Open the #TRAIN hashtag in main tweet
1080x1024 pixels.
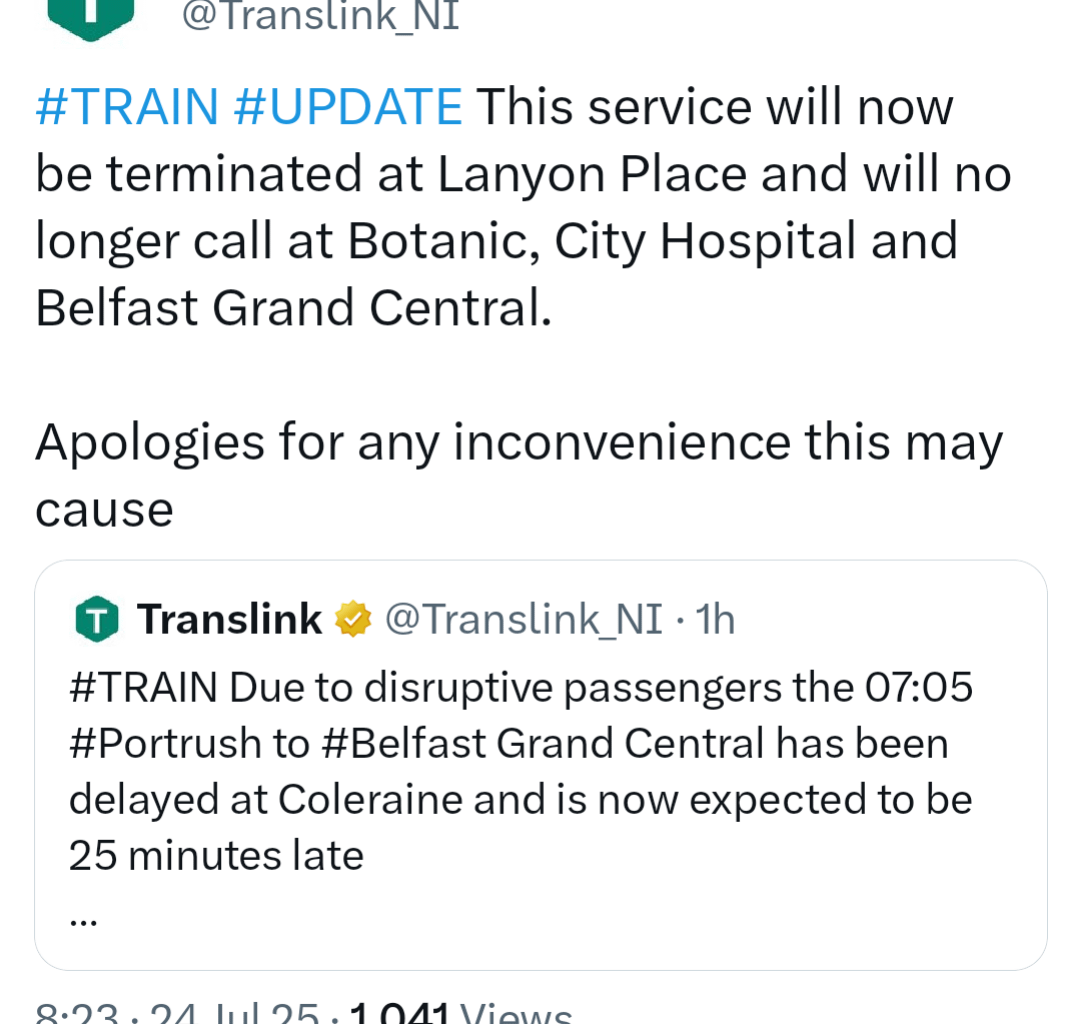[x=127, y=107]
